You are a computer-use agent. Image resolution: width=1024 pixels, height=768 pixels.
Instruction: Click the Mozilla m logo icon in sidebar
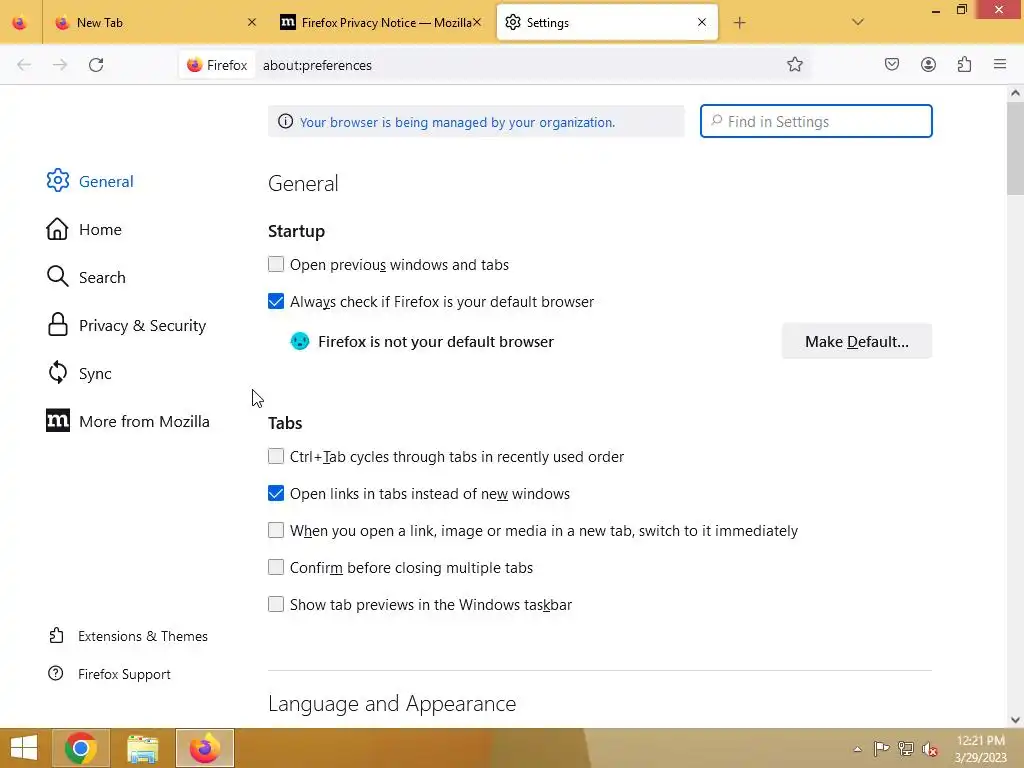[x=57, y=421]
